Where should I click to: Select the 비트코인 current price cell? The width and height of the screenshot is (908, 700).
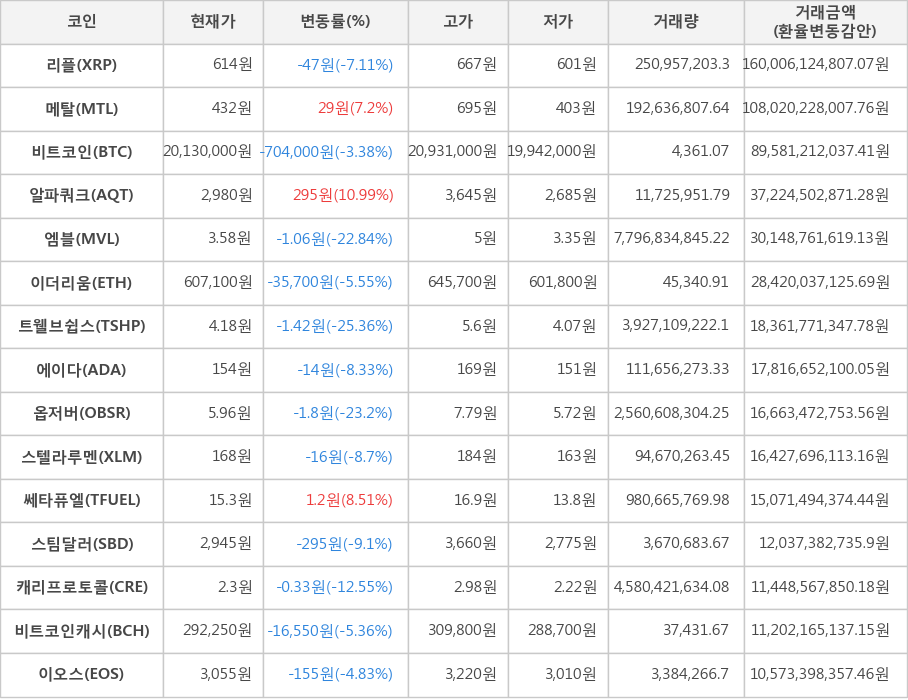pyautogui.click(x=212, y=152)
